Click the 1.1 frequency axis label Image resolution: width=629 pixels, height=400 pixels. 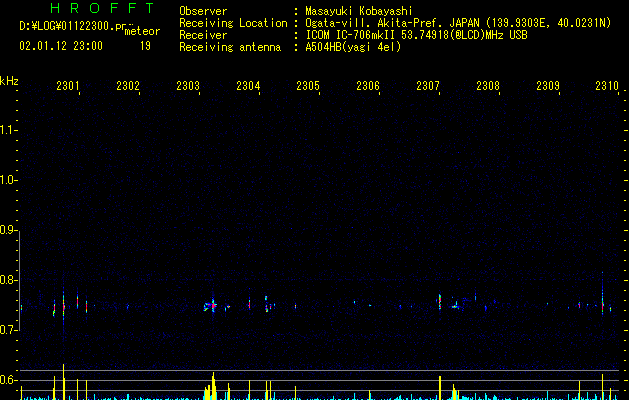tap(8, 130)
